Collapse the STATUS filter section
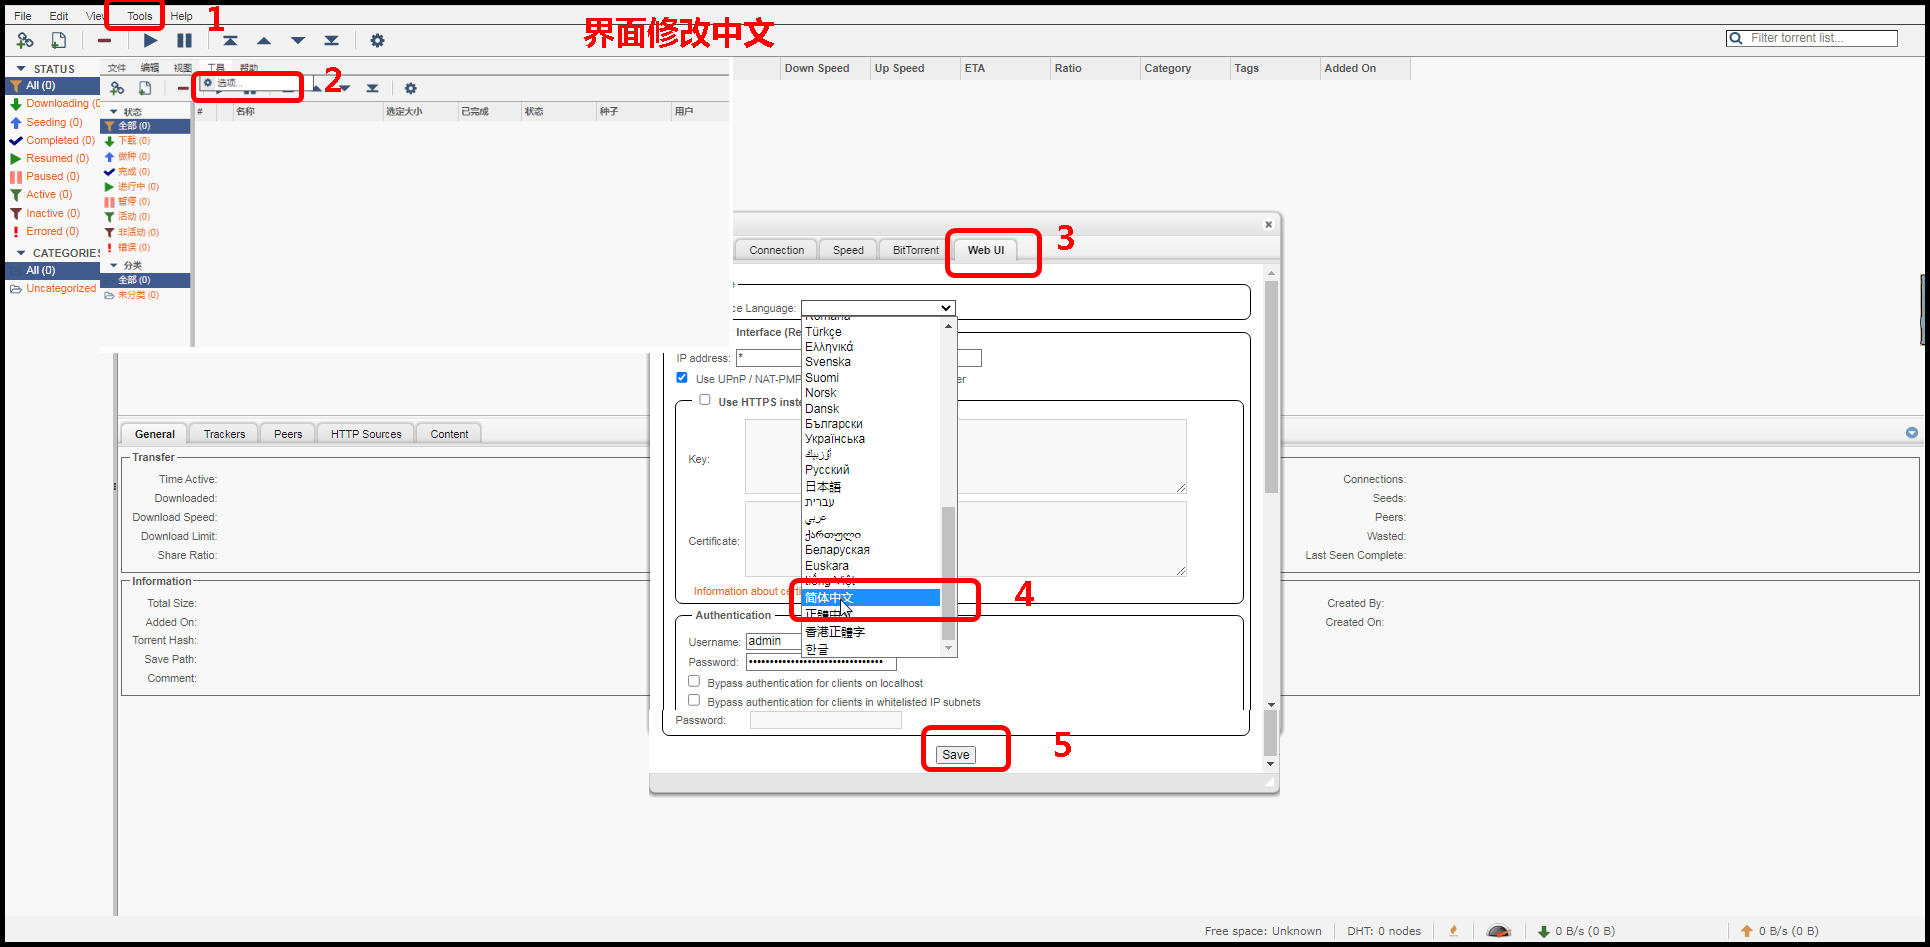This screenshot has width=1930, height=947. (x=21, y=69)
